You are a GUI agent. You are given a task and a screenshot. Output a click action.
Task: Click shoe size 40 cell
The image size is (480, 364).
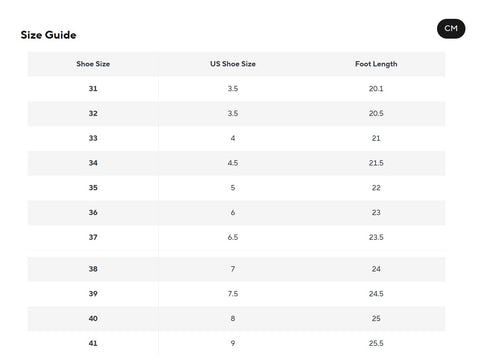tap(93, 318)
